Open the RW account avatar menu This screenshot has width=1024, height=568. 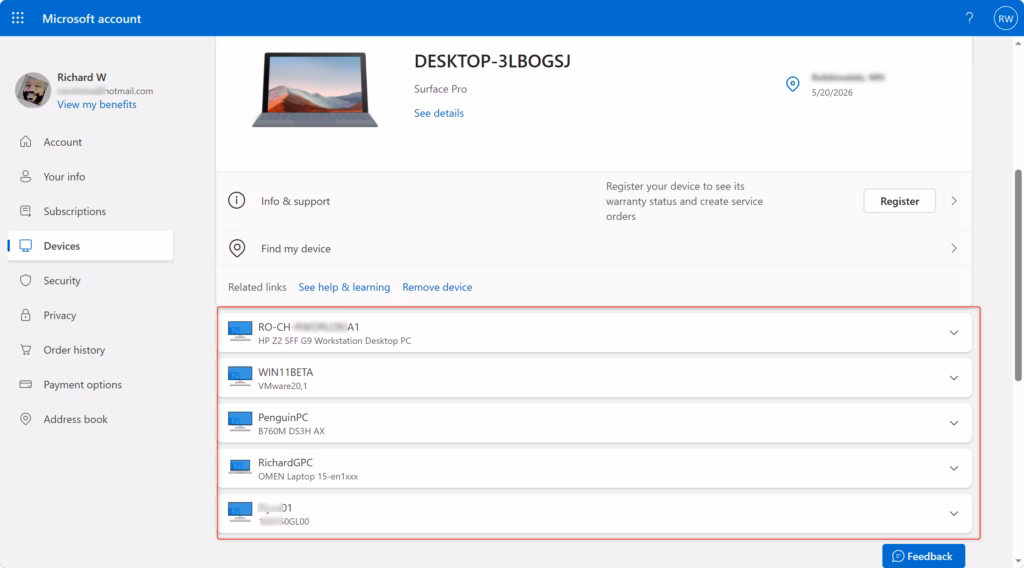(1005, 18)
